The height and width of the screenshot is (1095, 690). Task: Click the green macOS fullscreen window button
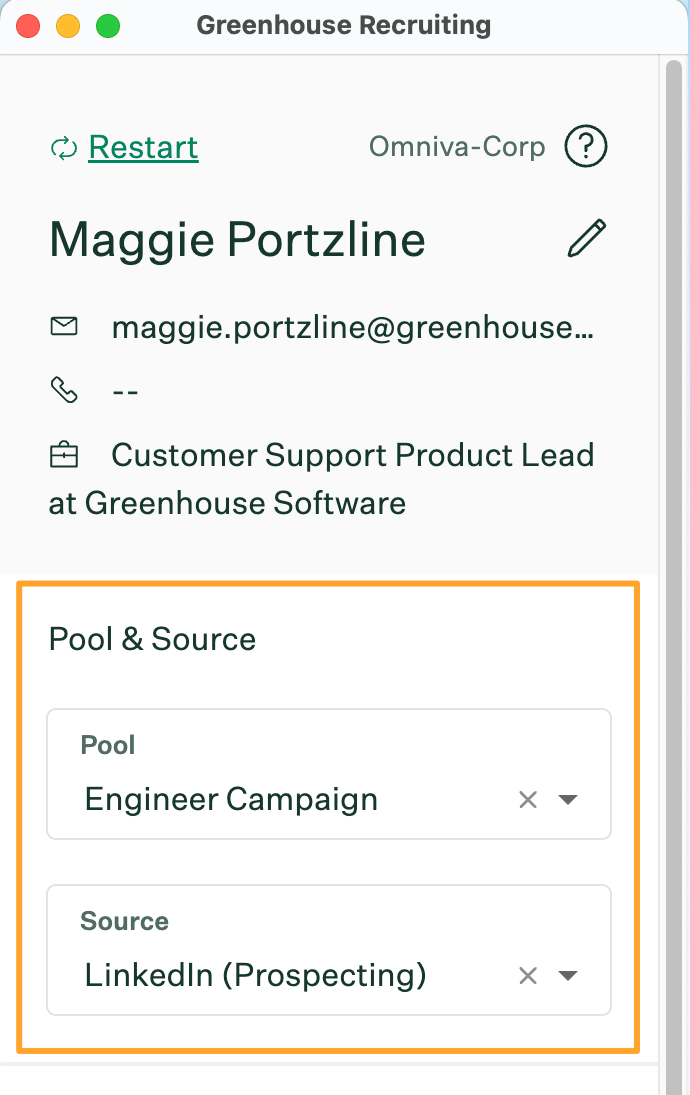pos(108,27)
